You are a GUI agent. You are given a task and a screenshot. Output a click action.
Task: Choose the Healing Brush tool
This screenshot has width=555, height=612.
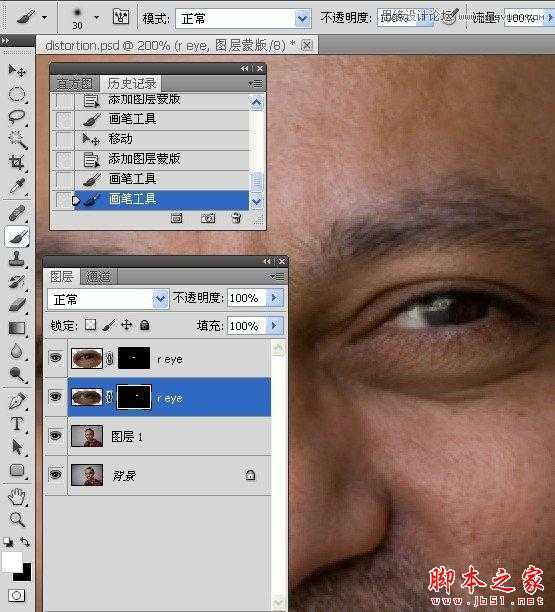point(17,214)
